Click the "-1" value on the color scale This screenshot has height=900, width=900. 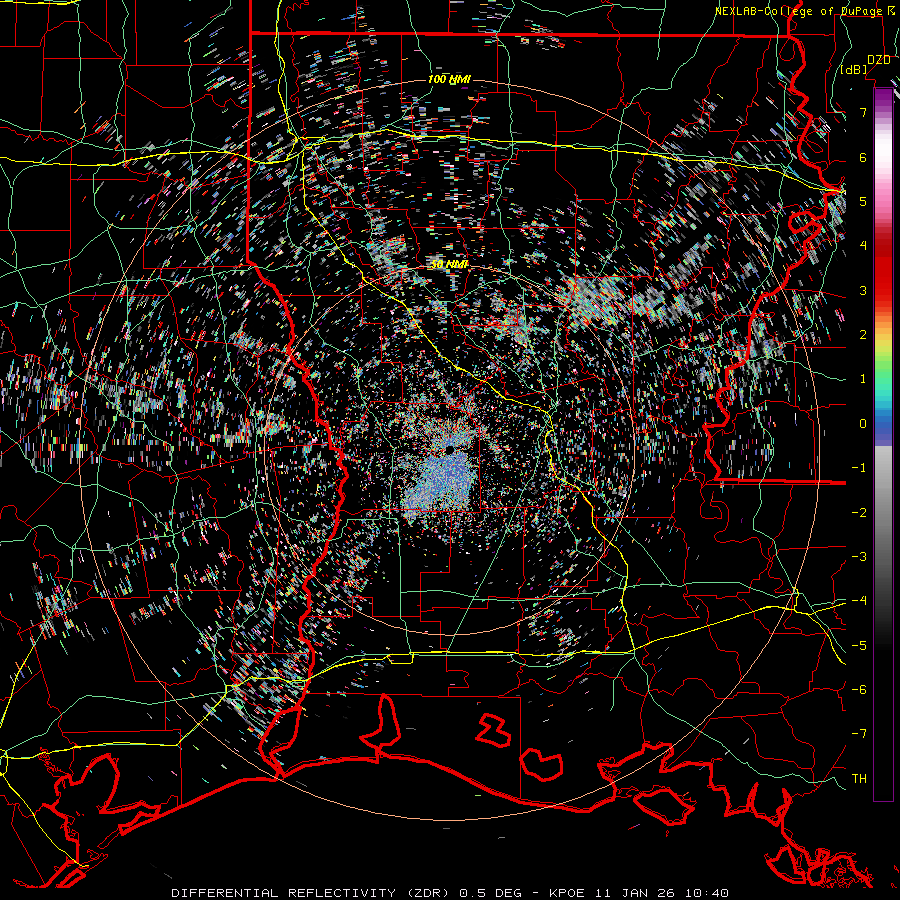click(x=859, y=468)
